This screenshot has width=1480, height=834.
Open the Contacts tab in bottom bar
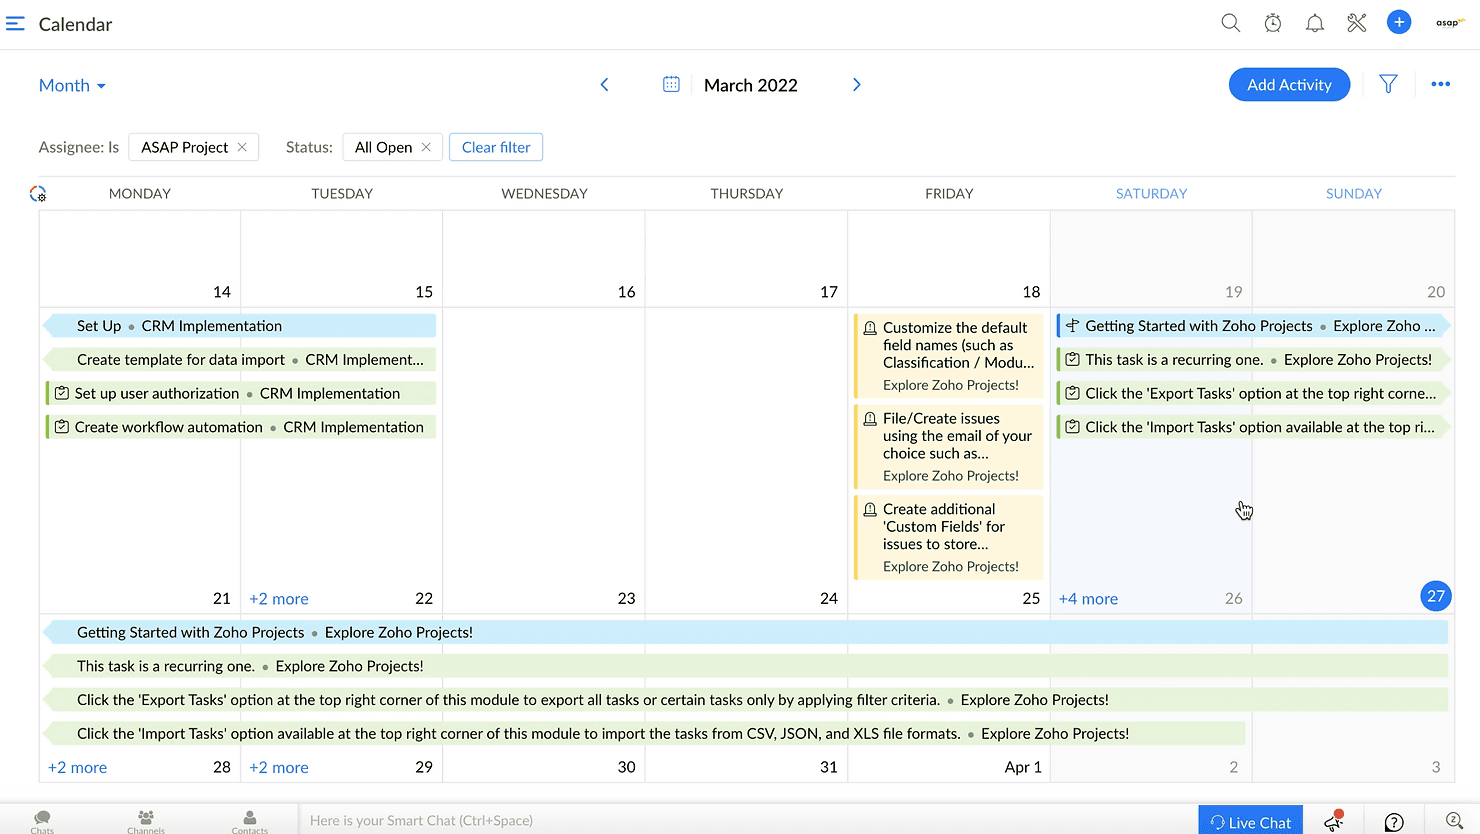(x=250, y=821)
